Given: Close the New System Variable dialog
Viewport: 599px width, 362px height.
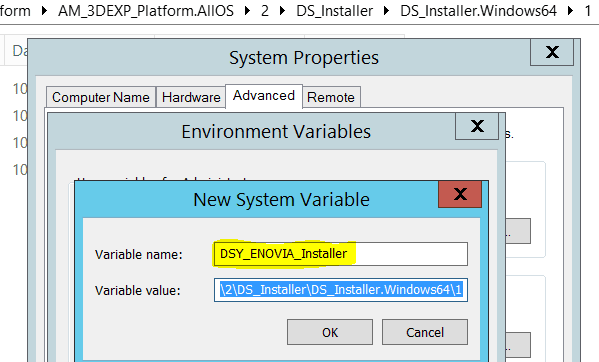Looking at the screenshot, I should tap(460, 194).
